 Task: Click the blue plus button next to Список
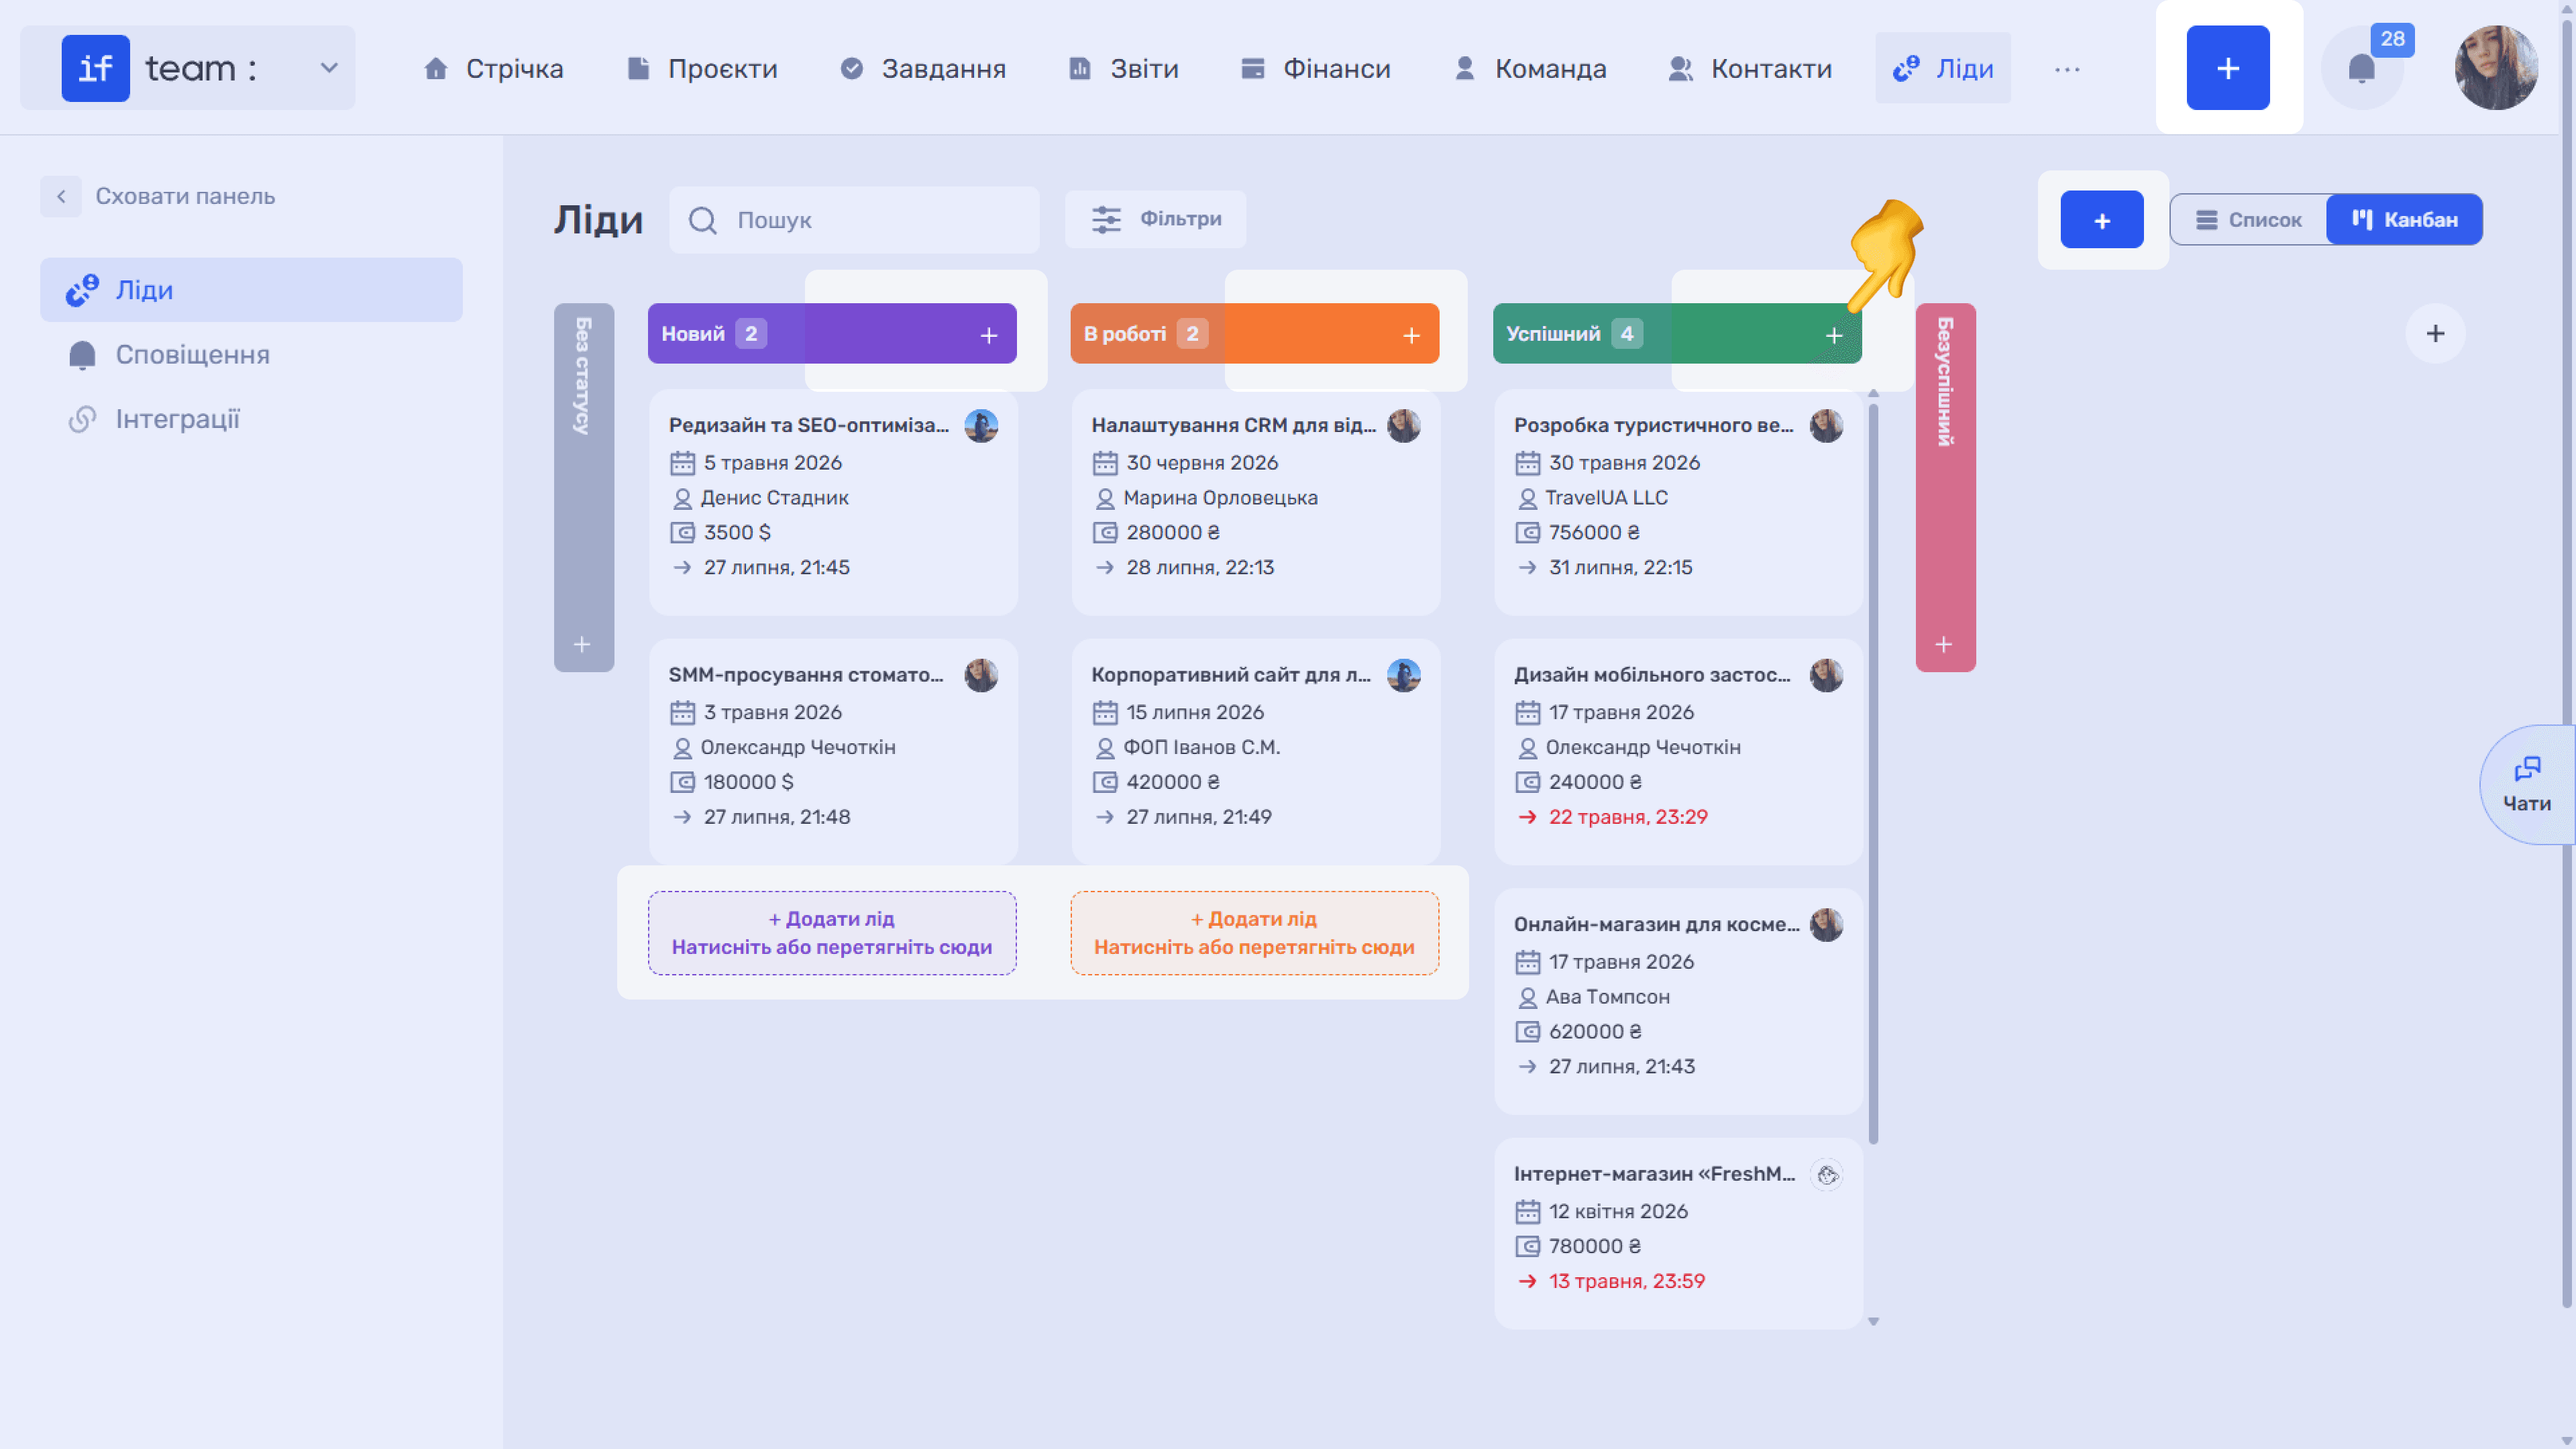[x=2101, y=219]
